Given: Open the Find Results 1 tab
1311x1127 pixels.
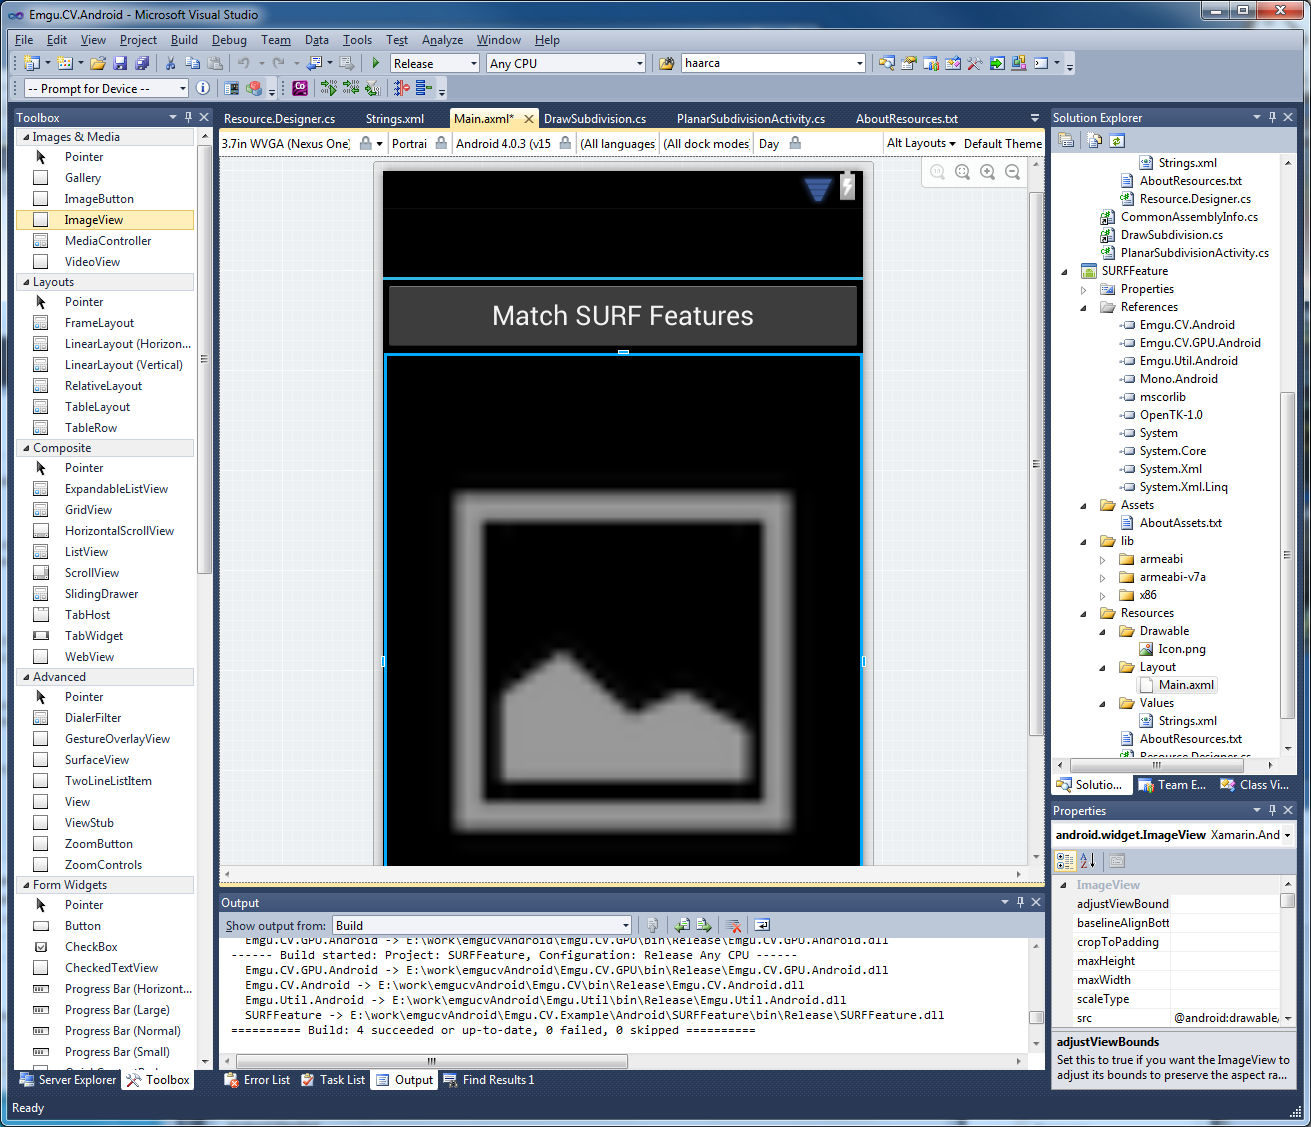Looking at the screenshot, I should pos(489,1080).
